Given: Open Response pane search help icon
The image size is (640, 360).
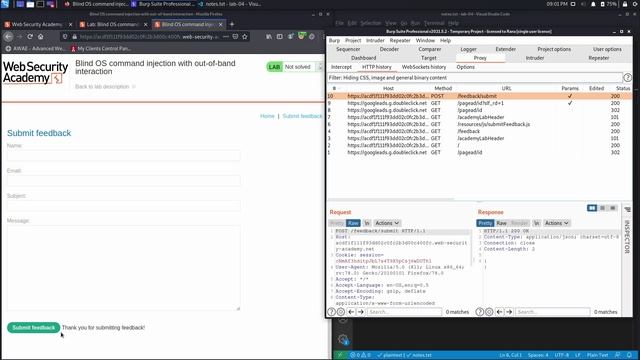Looking at the screenshot, I should [480, 312].
